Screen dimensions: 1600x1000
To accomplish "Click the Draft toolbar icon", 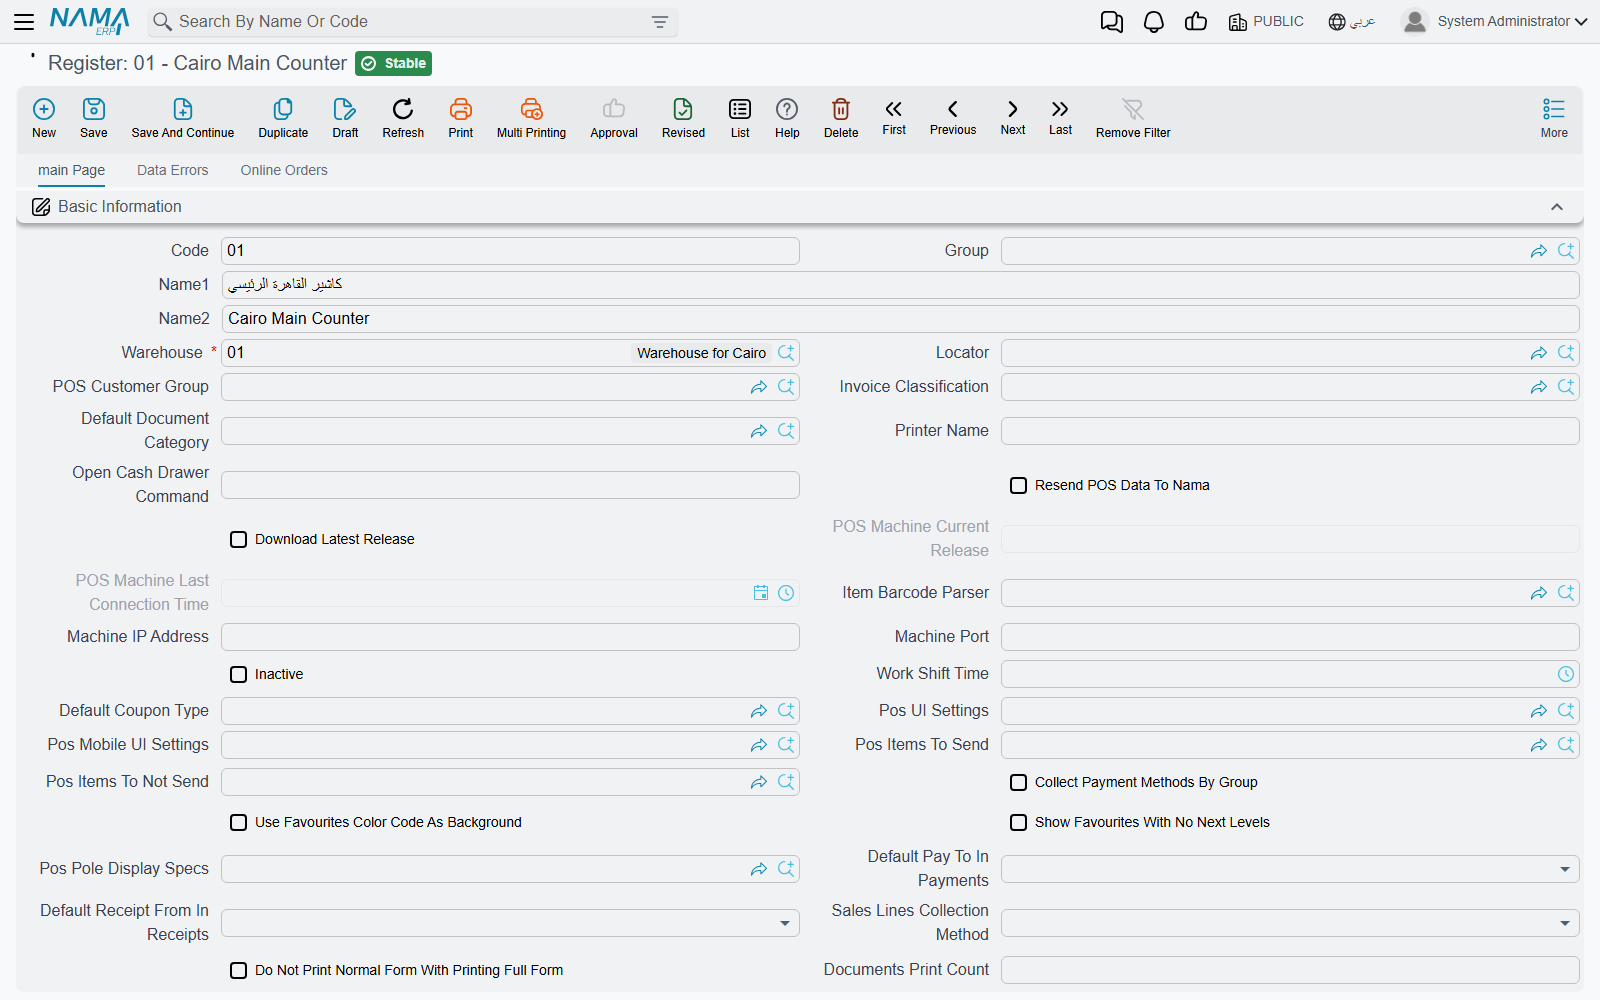I will [x=345, y=109].
